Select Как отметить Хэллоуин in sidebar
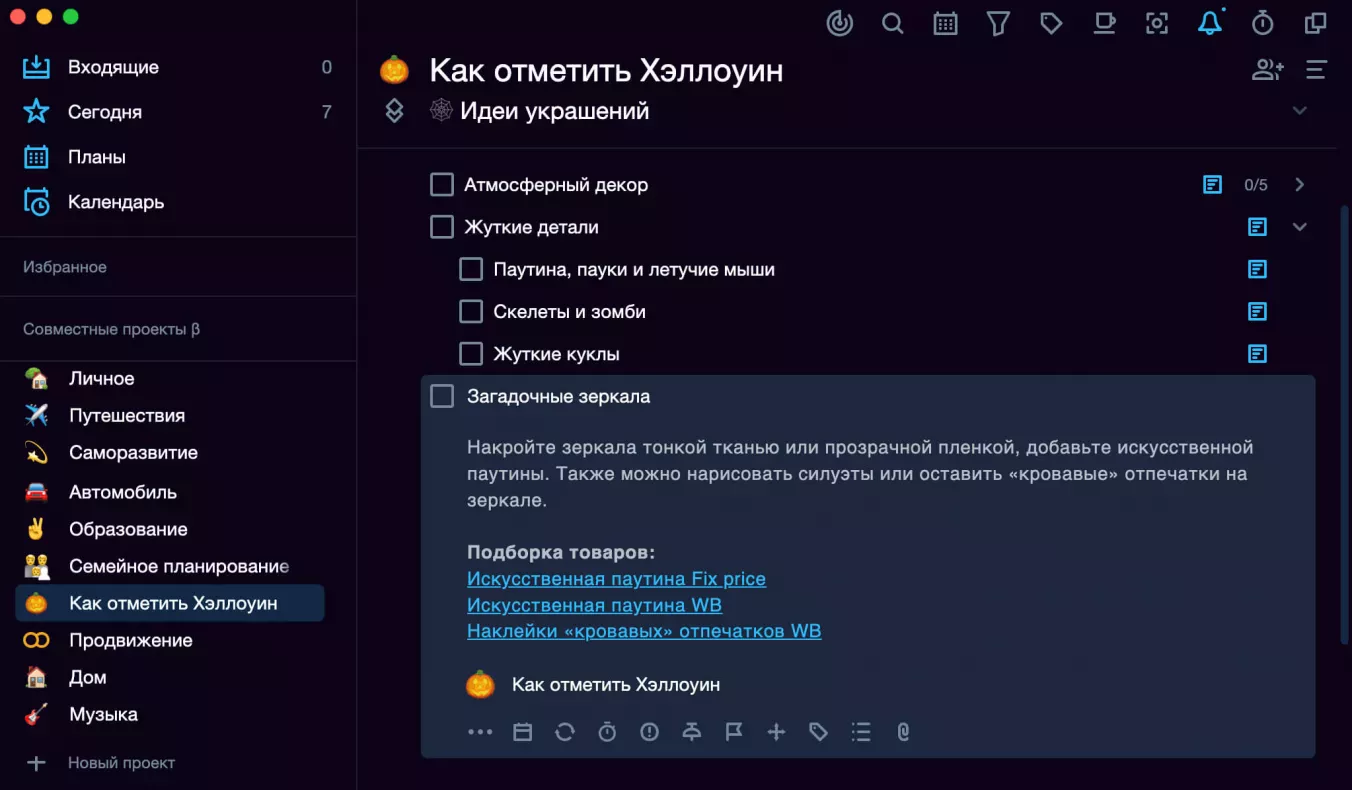Viewport: 1352px width, 790px height. click(x=170, y=603)
